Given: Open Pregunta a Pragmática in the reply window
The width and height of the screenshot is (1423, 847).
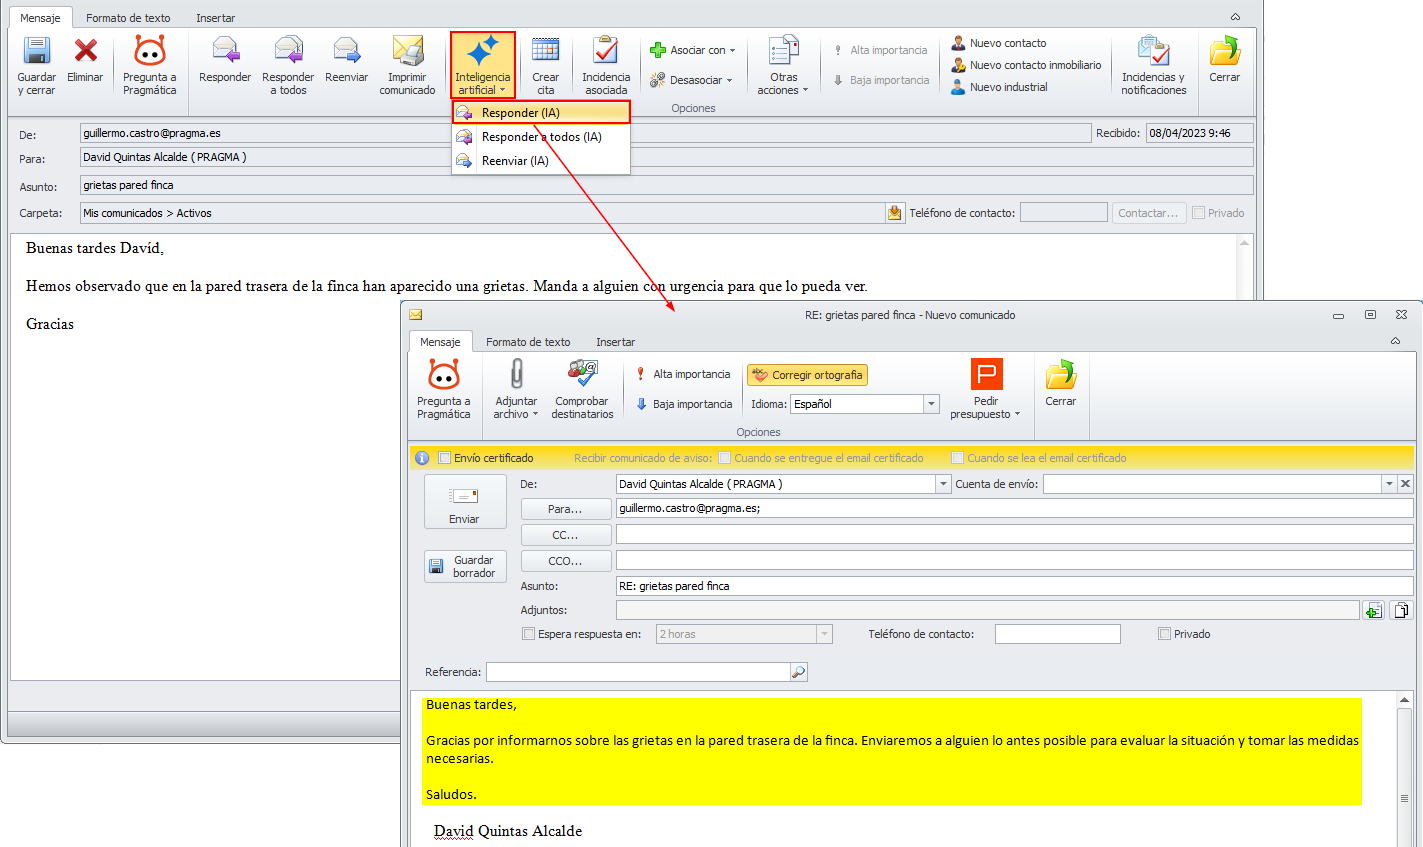Looking at the screenshot, I should 443,390.
